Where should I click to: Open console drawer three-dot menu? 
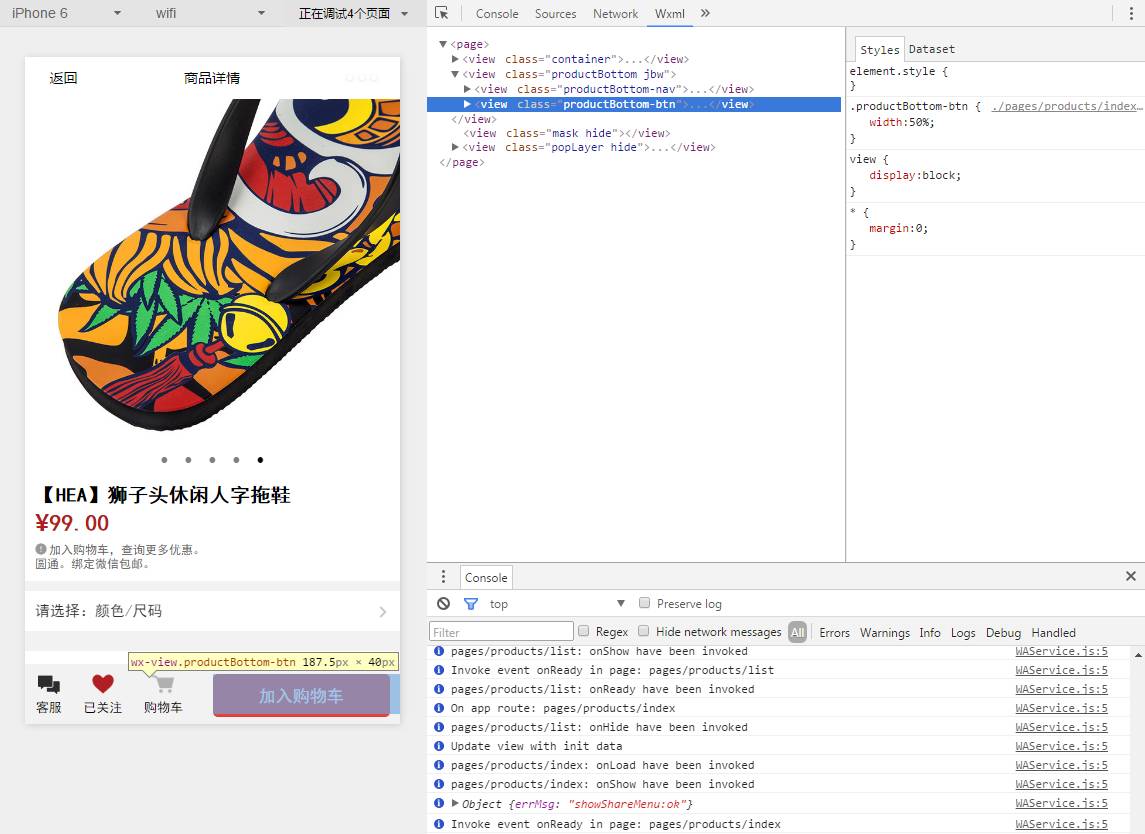click(x=443, y=577)
